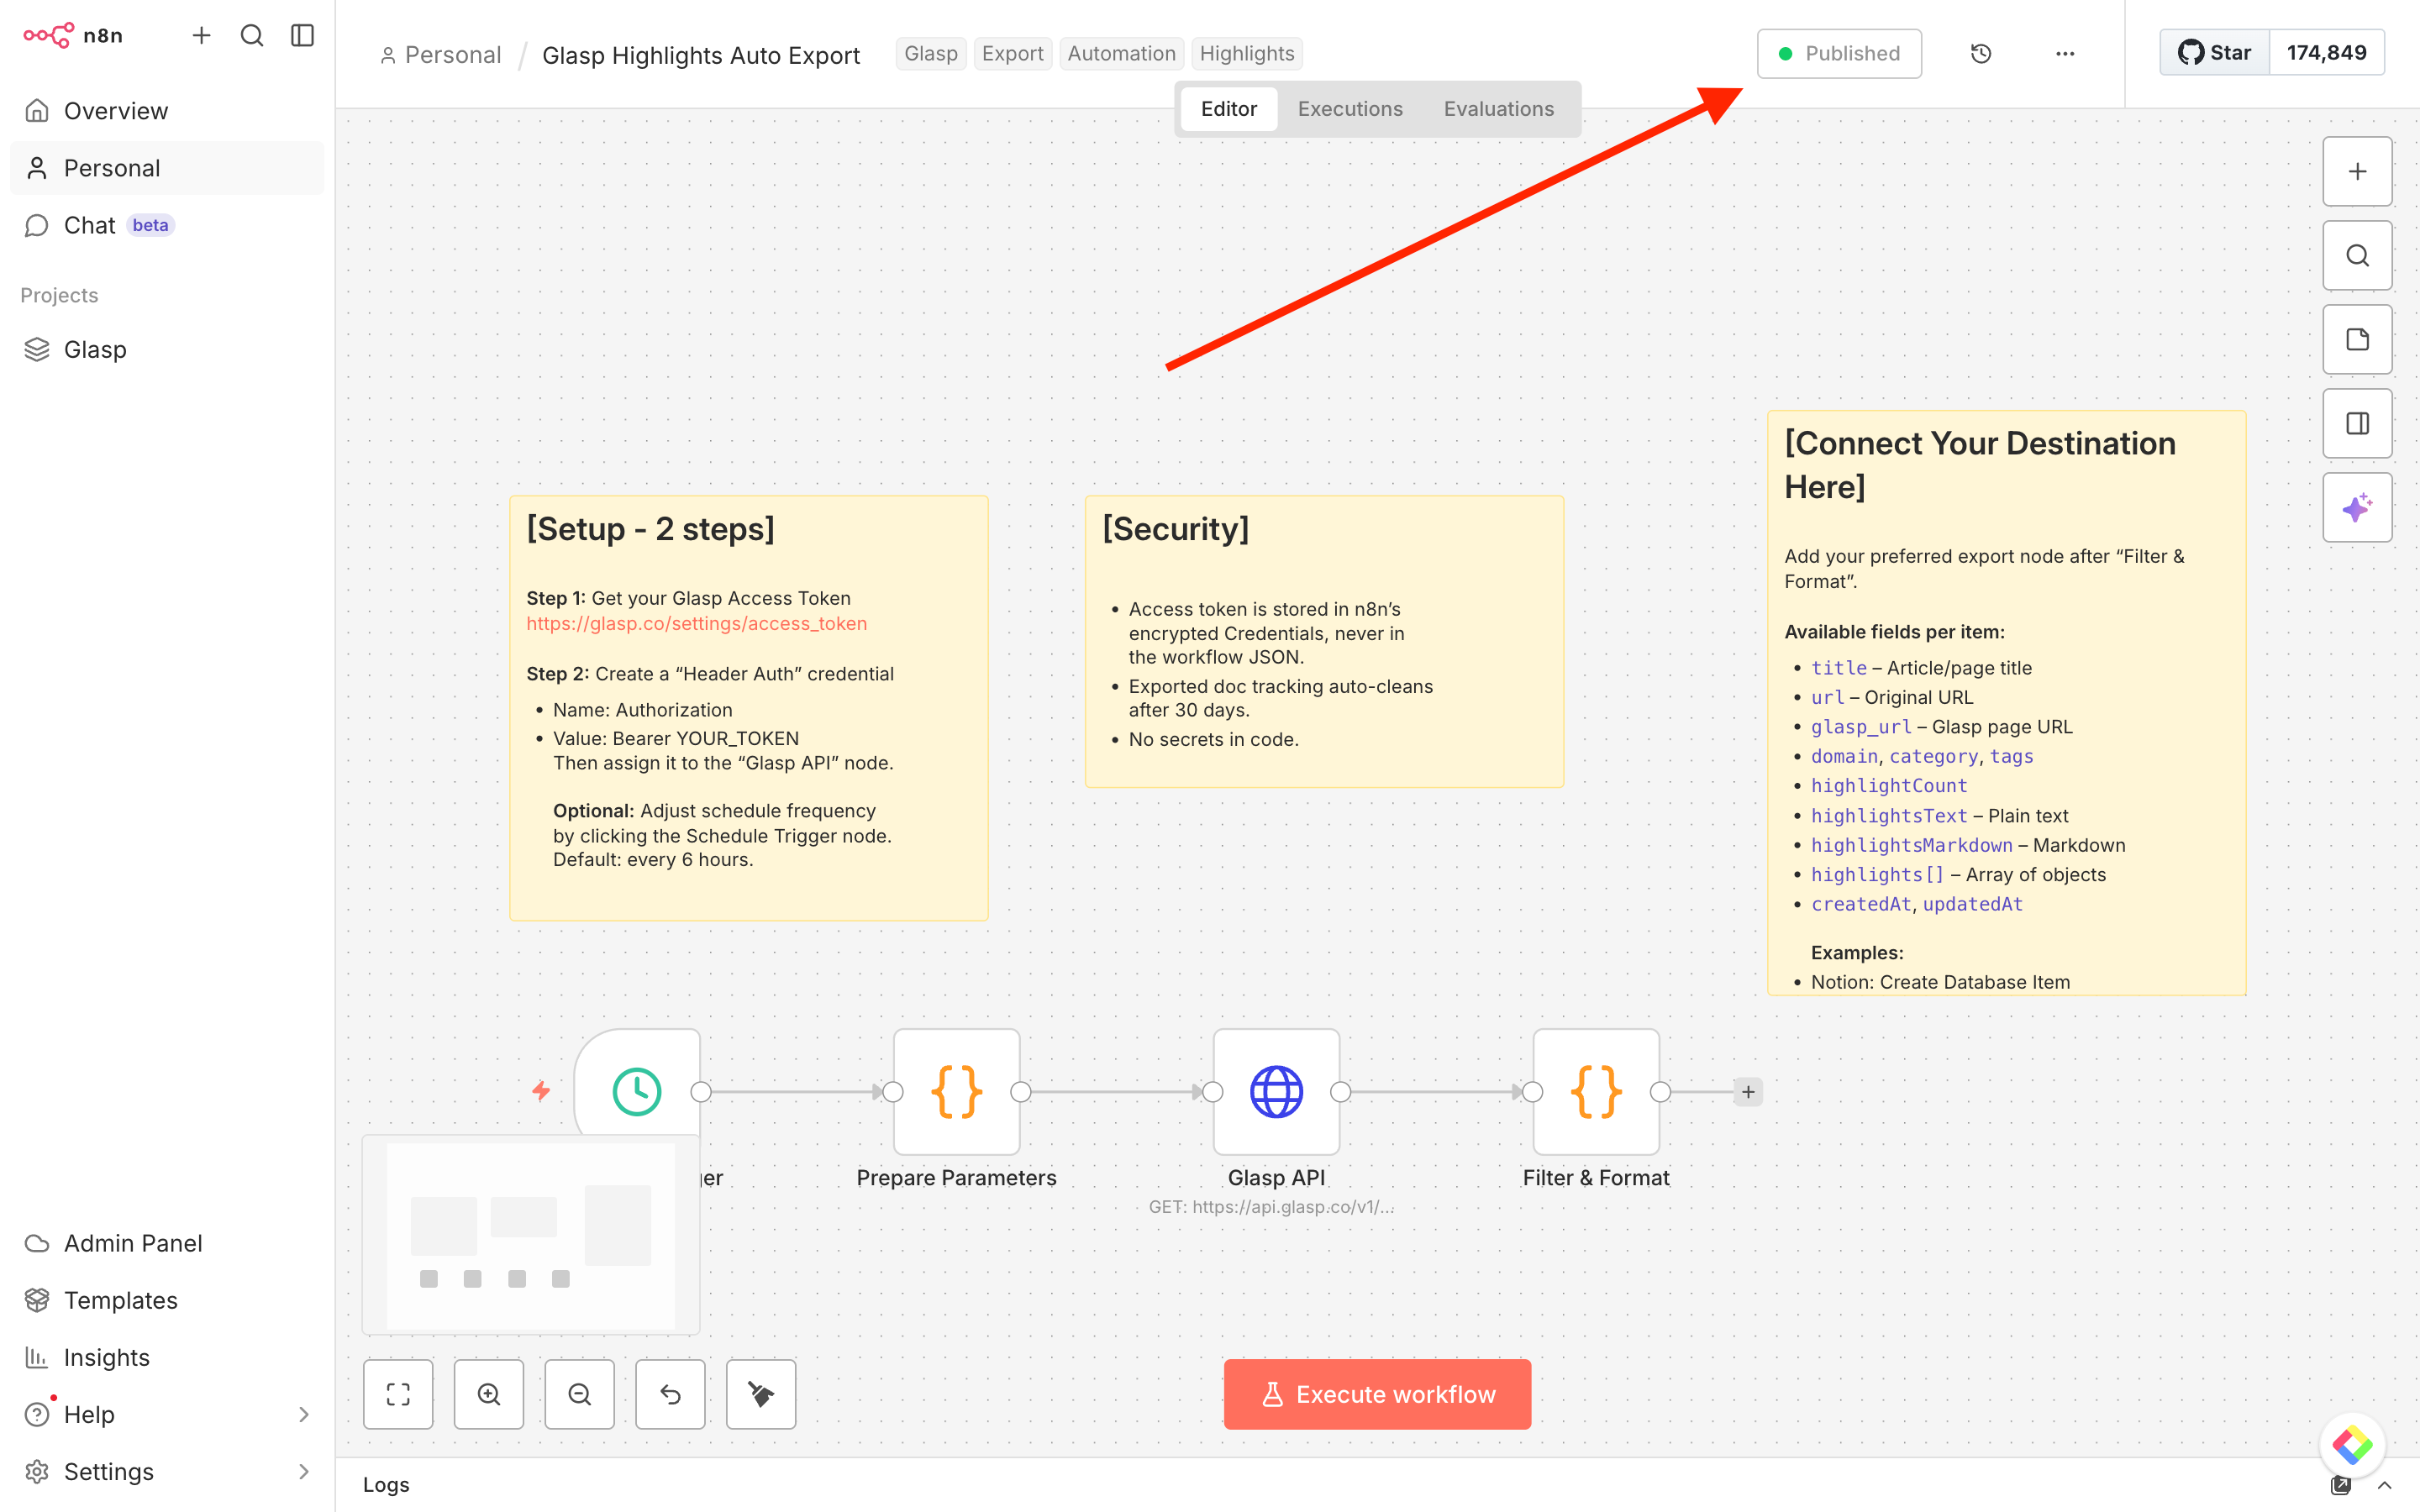Image resolution: width=2420 pixels, height=1512 pixels.
Task: Click the canvas minimap thumbnail
Action: 531,1236
